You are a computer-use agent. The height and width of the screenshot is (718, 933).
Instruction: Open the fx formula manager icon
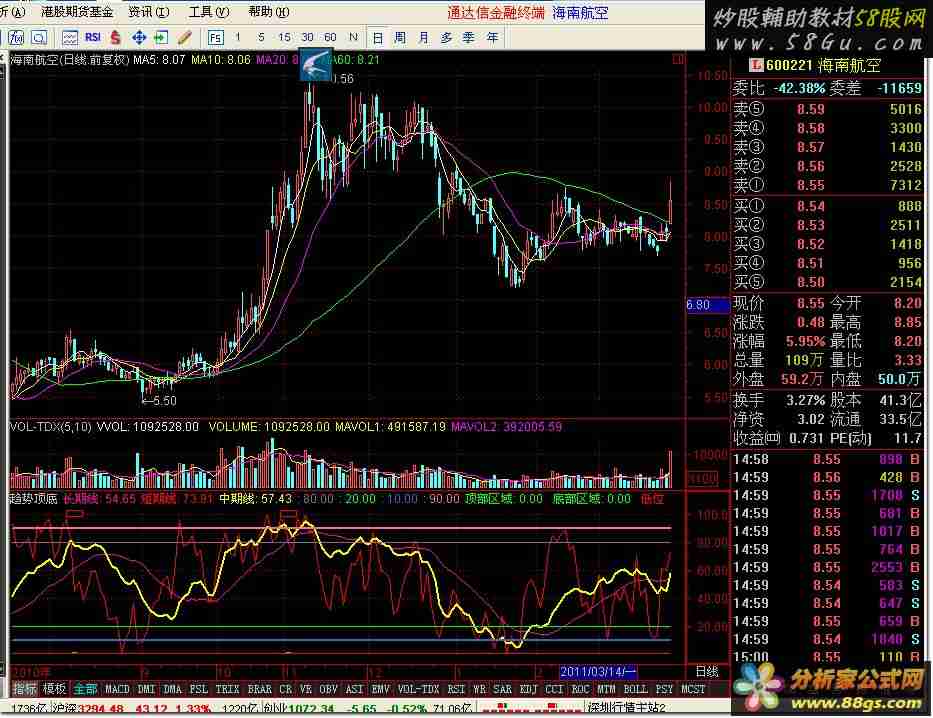[15, 38]
